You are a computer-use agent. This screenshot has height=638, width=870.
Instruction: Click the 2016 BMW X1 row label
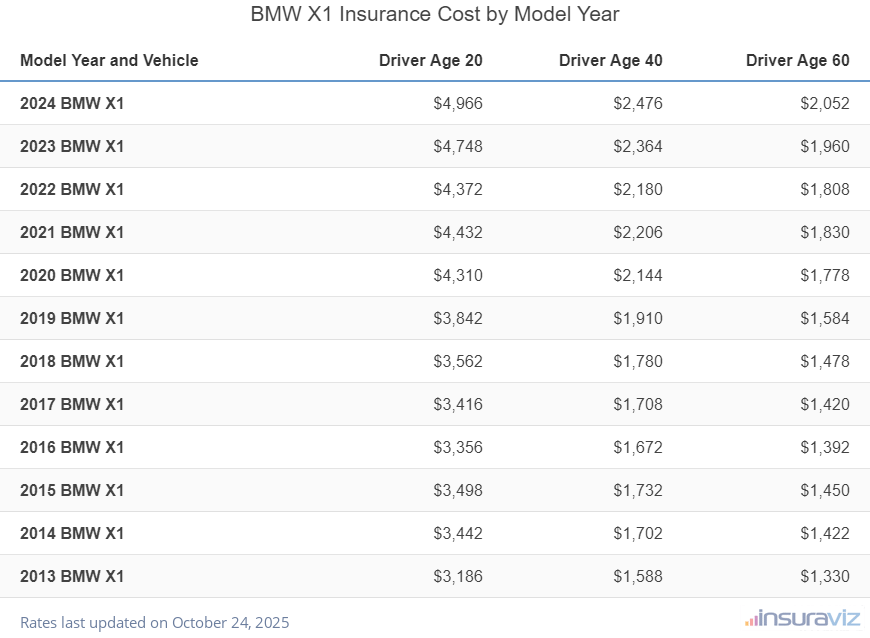coord(72,447)
